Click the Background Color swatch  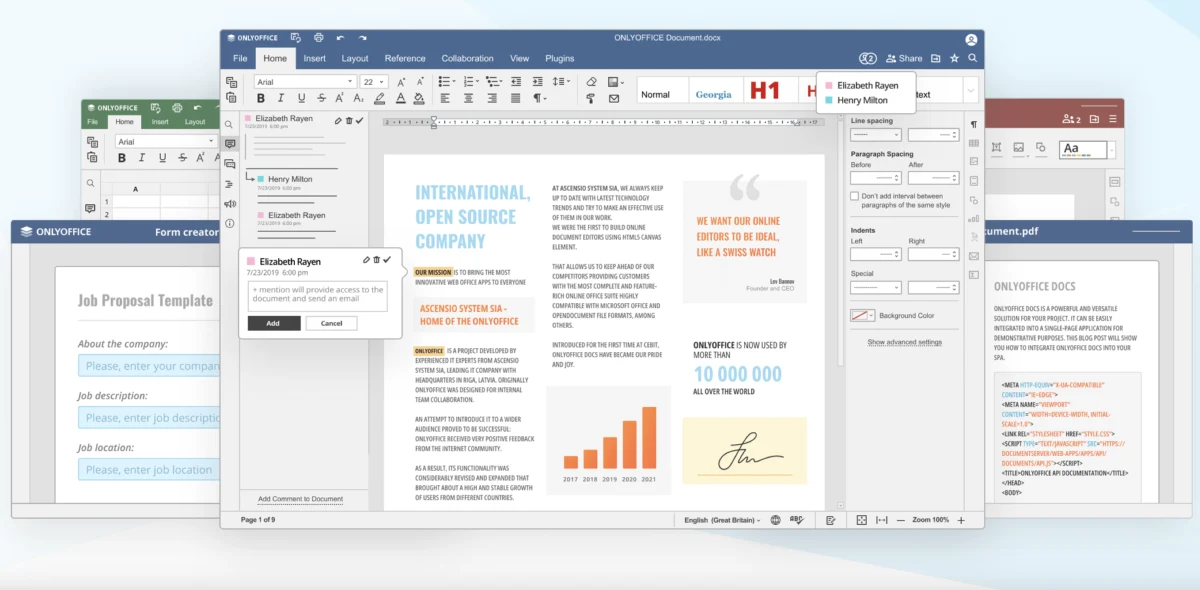click(x=863, y=315)
